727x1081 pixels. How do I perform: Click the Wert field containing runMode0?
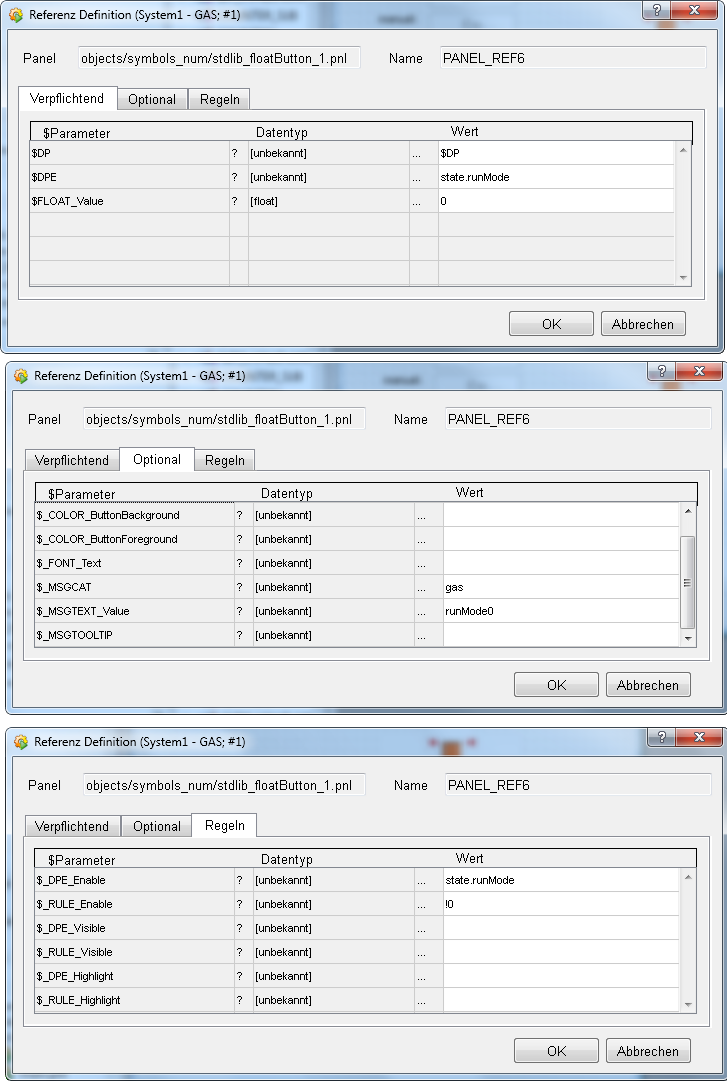click(560, 611)
